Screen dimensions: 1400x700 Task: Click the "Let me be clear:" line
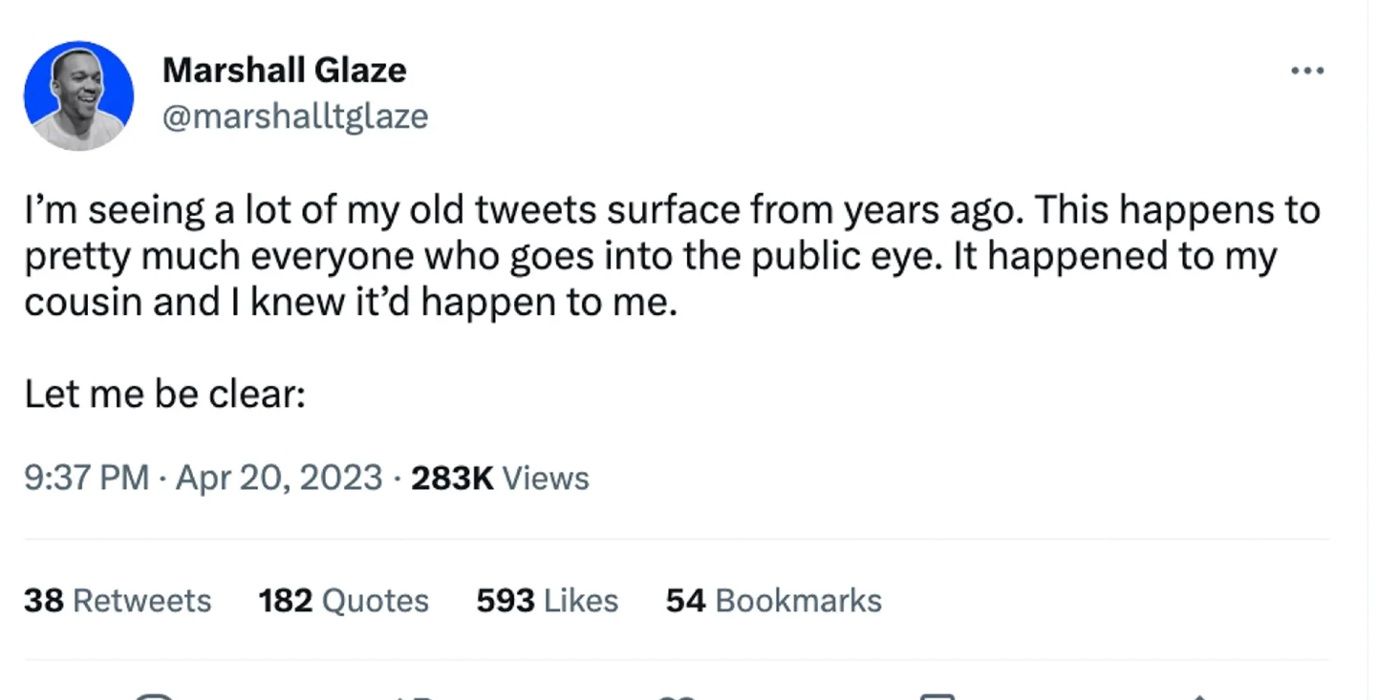point(164,395)
